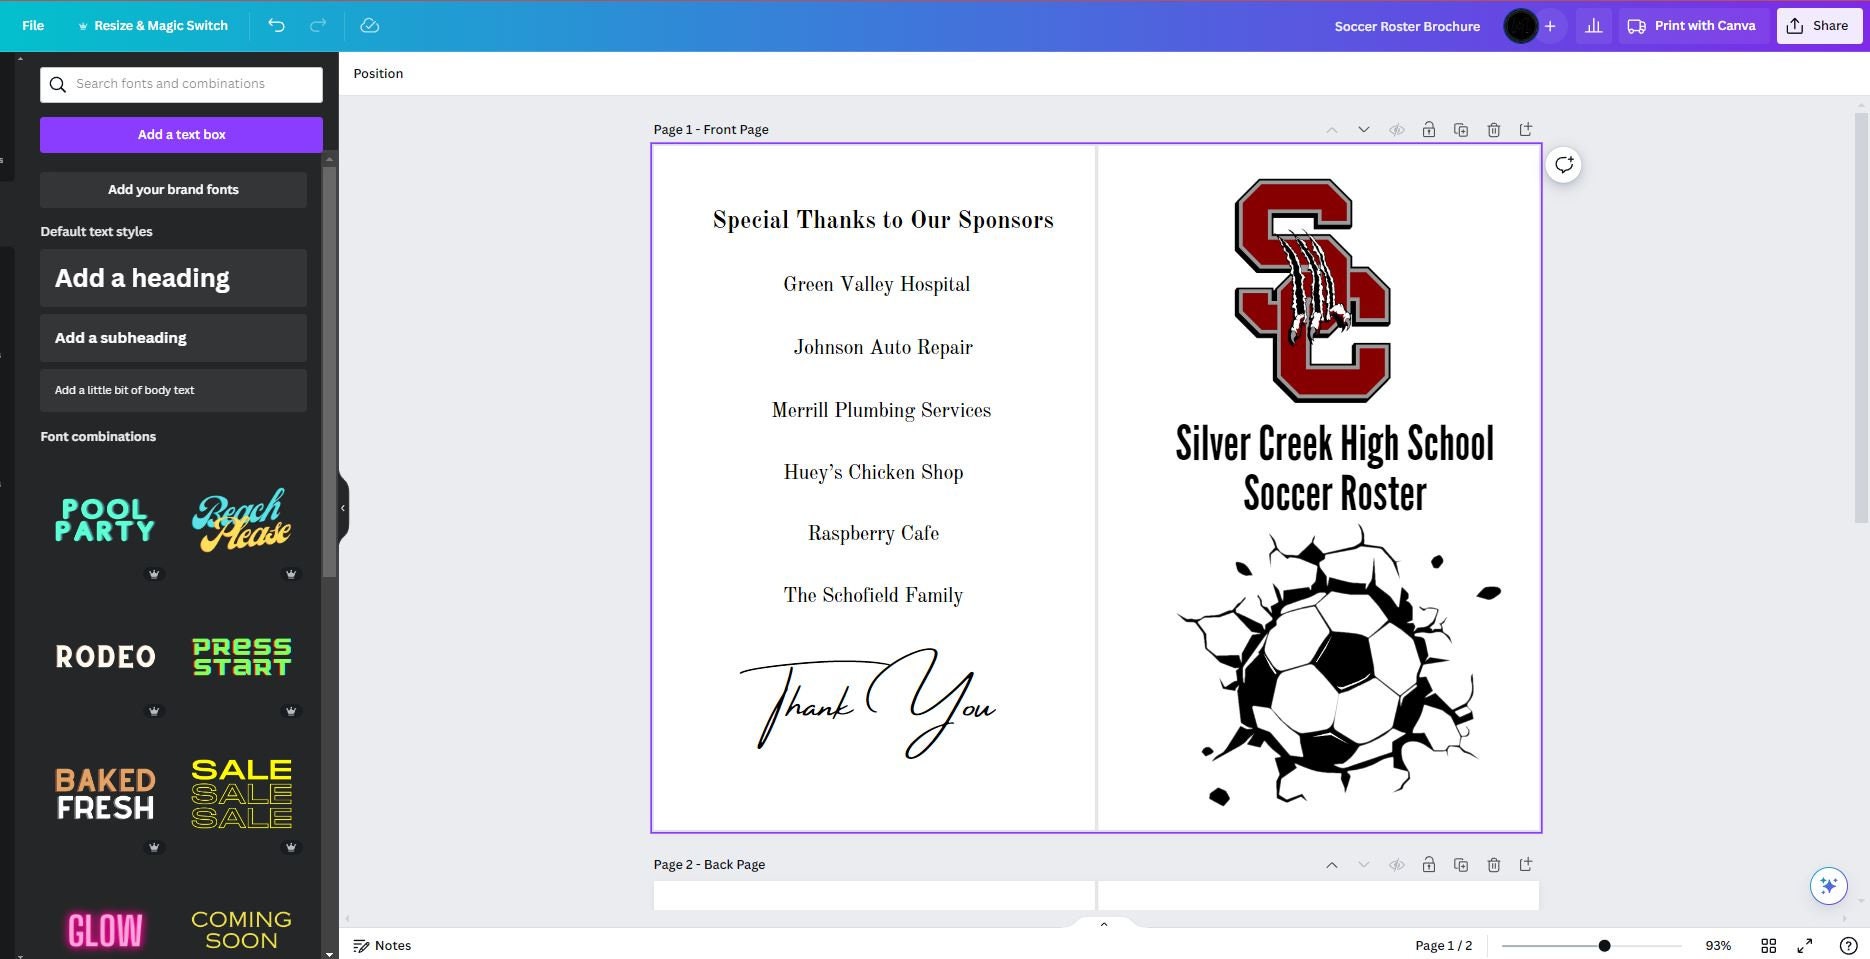This screenshot has height=959, width=1870.
Task: Toggle the Notes panel
Action: click(x=383, y=945)
